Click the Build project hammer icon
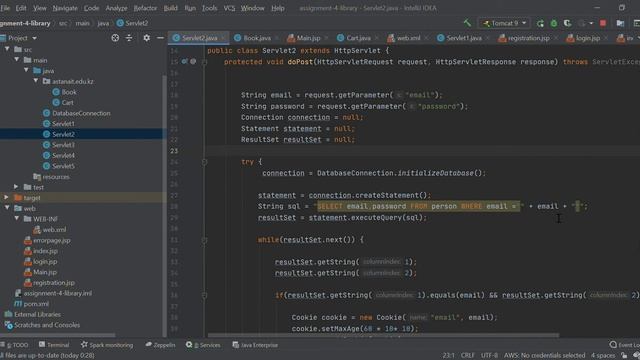The image size is (640, 360). (467, 23)
